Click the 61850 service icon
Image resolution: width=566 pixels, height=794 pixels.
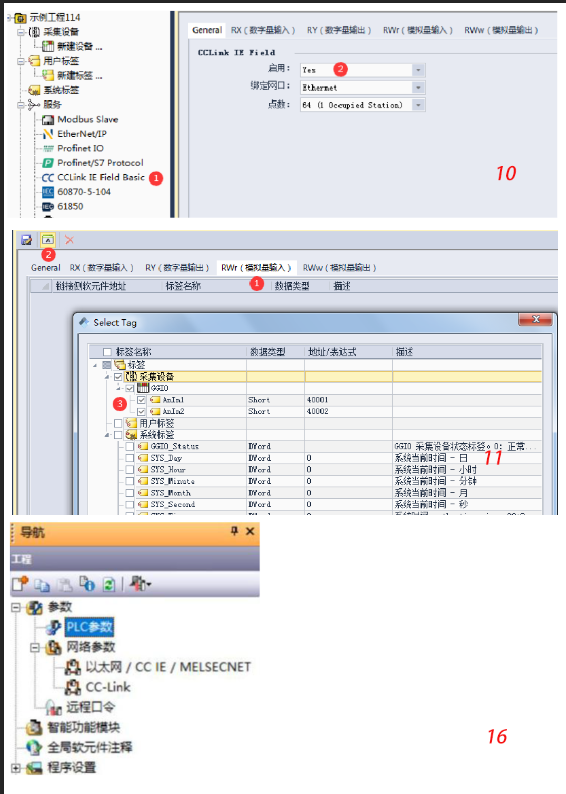48,207
